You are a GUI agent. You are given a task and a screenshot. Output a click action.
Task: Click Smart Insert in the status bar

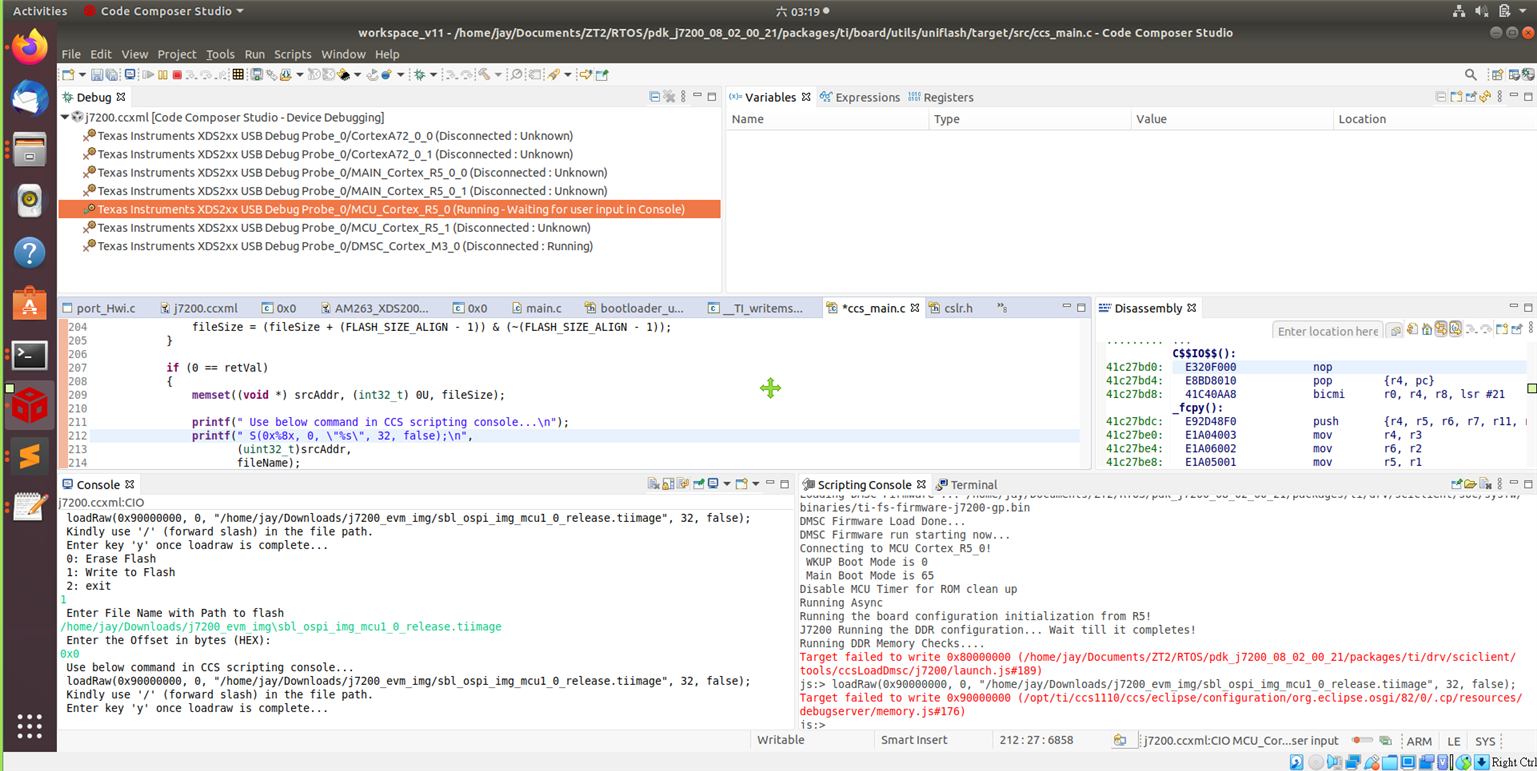click(x=916, y=740)
